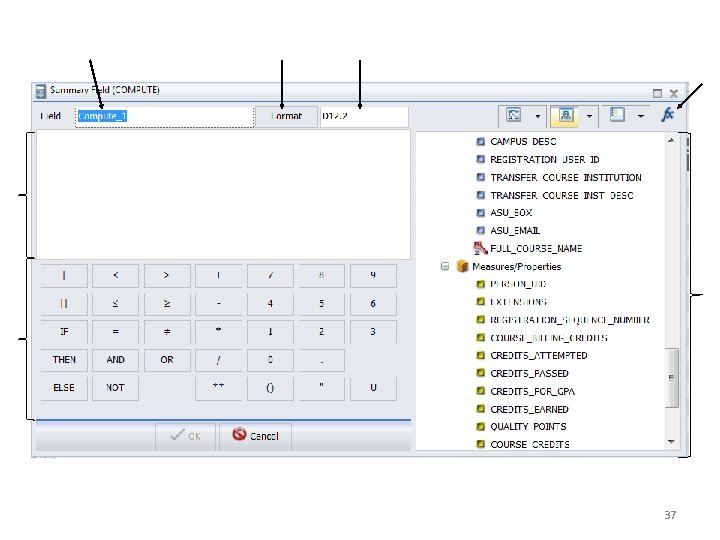Select the TRANSFER COURSE INST DESC field
This screenshot has width=720, height=540.
562,195
